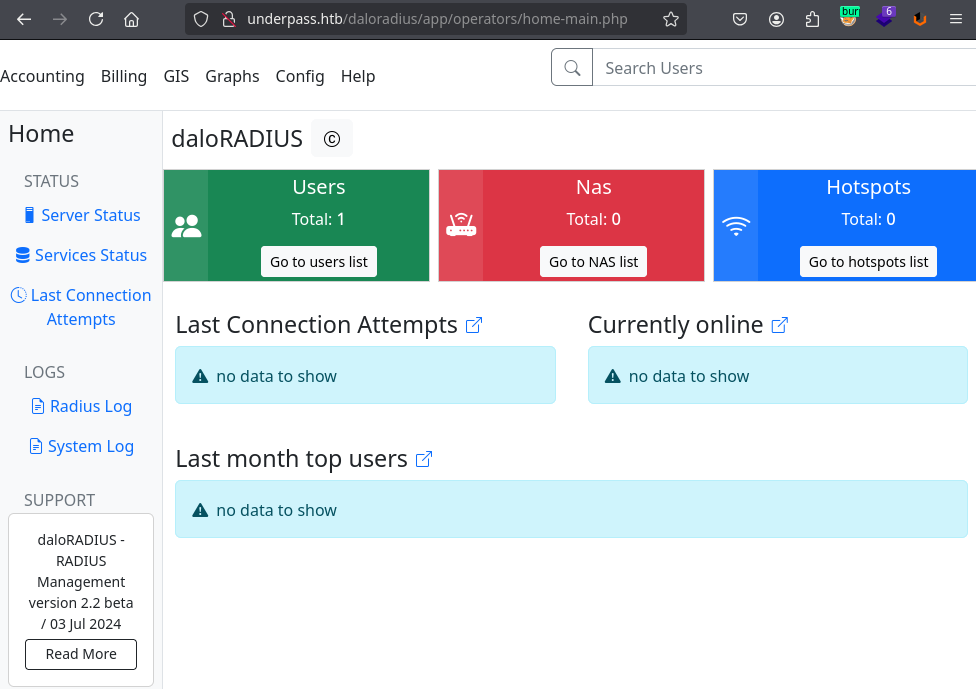This screenshot has width=976, height=689.
Task: Click the Burp proxy extension icon
Action: (848, 17)
